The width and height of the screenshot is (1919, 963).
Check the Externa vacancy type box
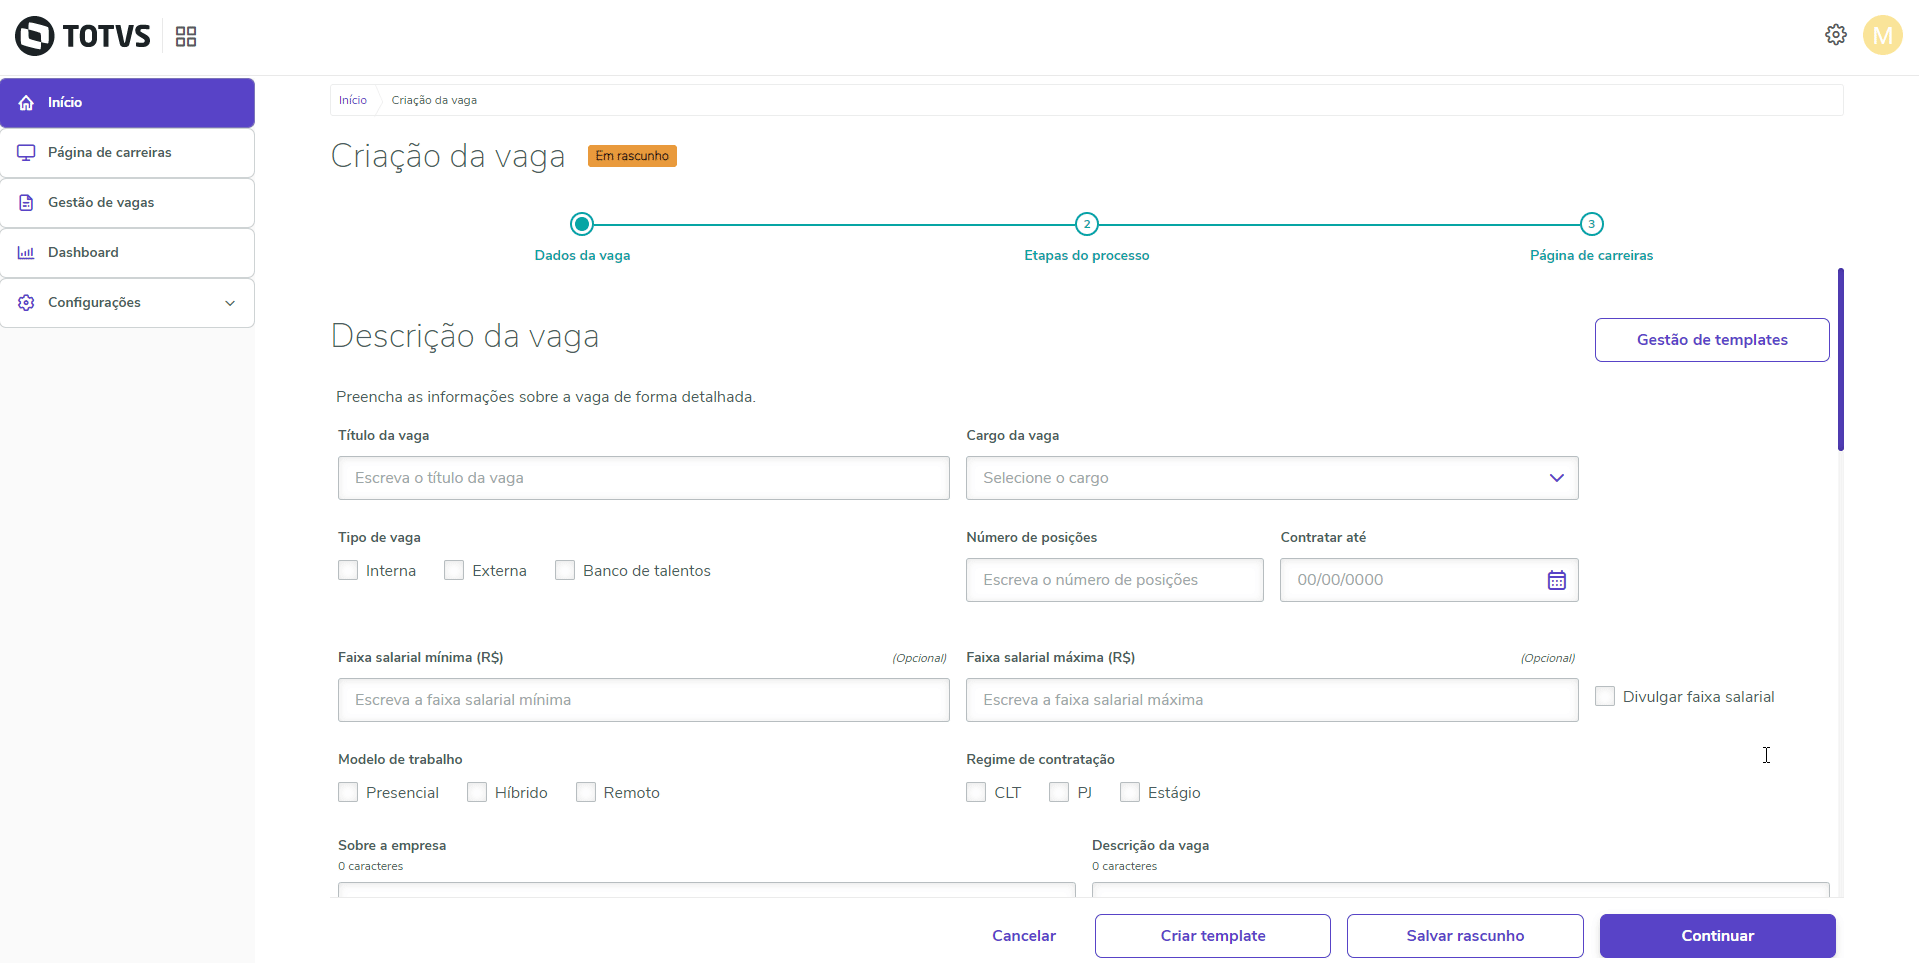pyautogui.click(x=454, y=570)
